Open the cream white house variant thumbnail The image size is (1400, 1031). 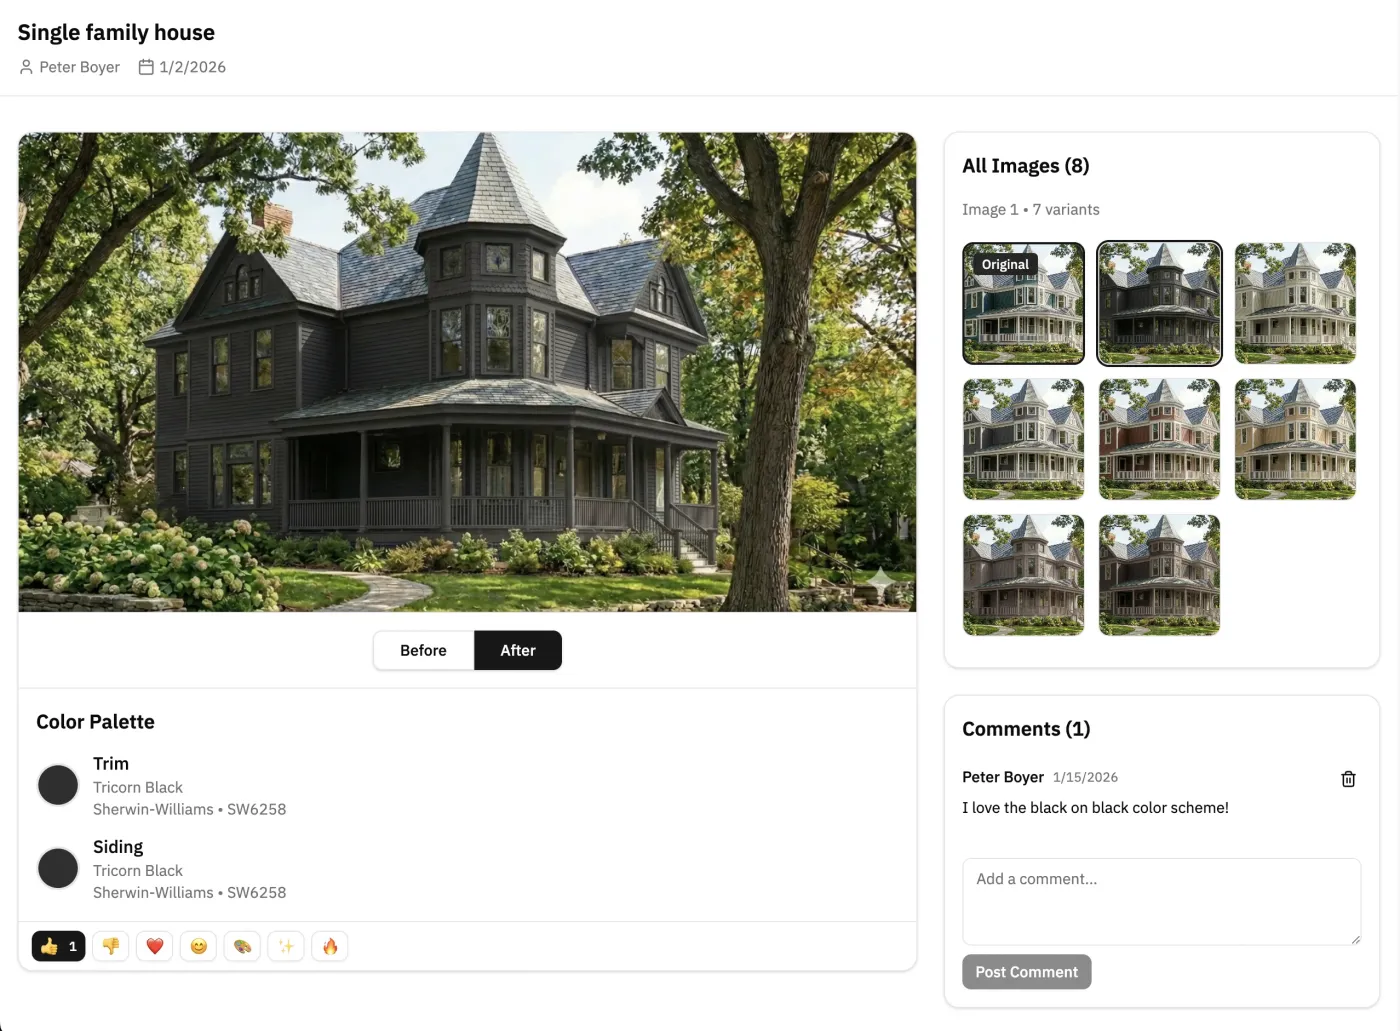click(x=1296, y=303)
